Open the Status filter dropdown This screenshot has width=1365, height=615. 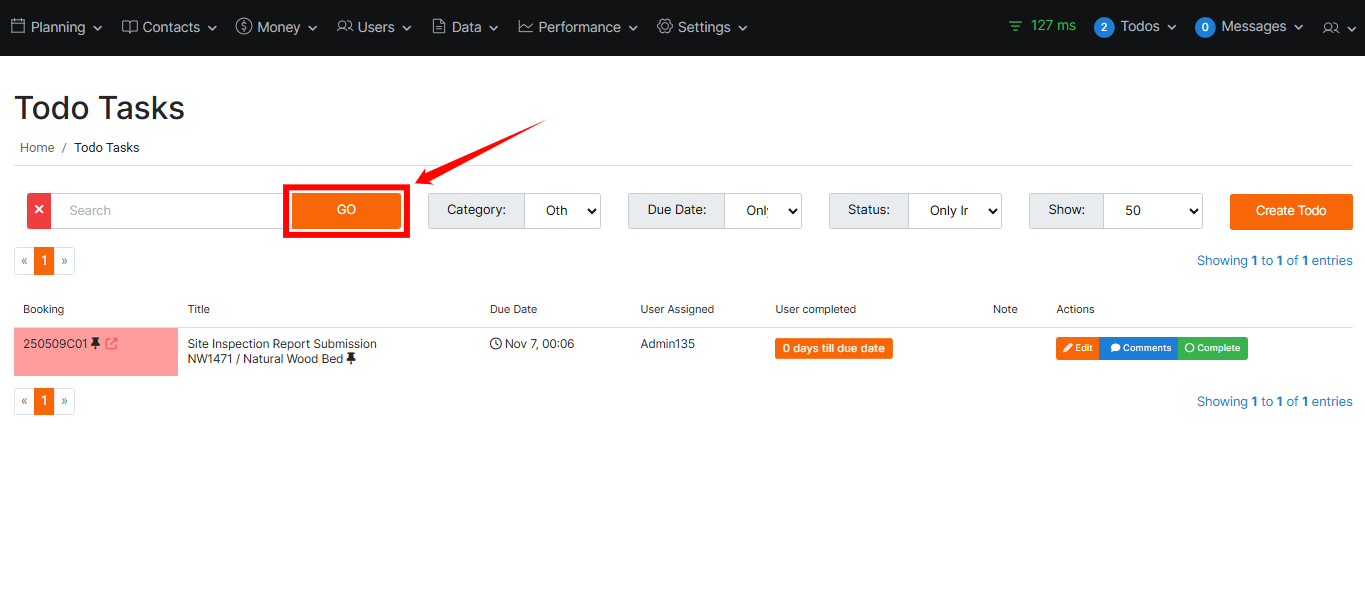[x=954, y=211]
